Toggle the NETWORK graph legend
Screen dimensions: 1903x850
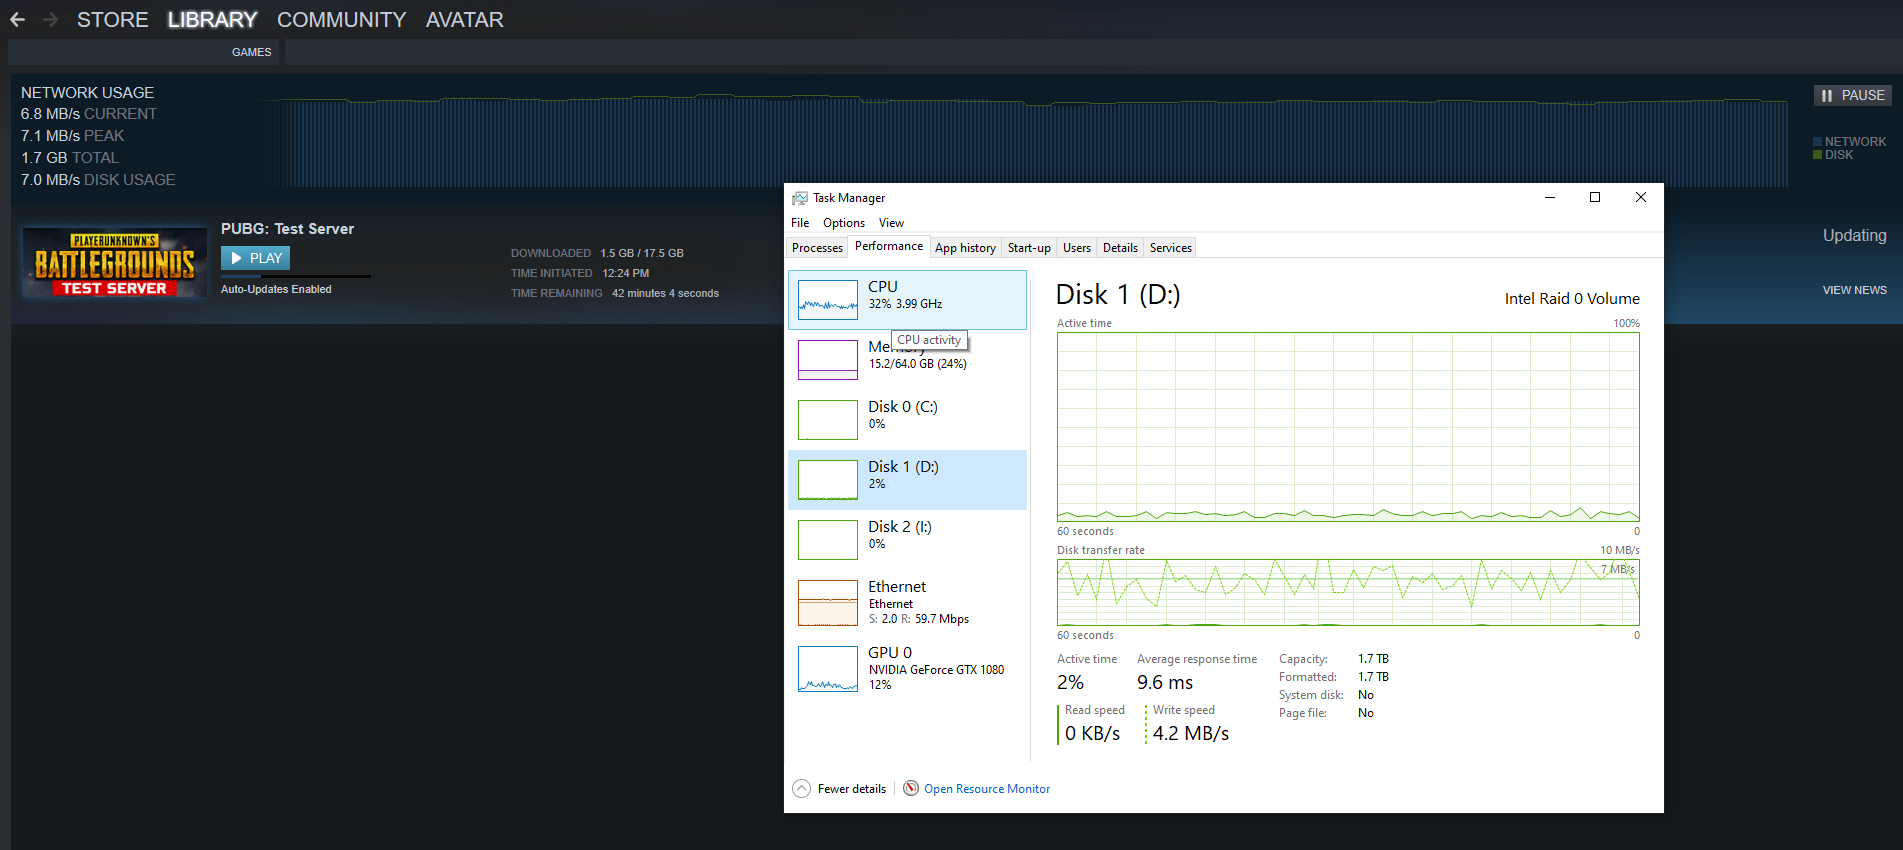pos(1849,142)
